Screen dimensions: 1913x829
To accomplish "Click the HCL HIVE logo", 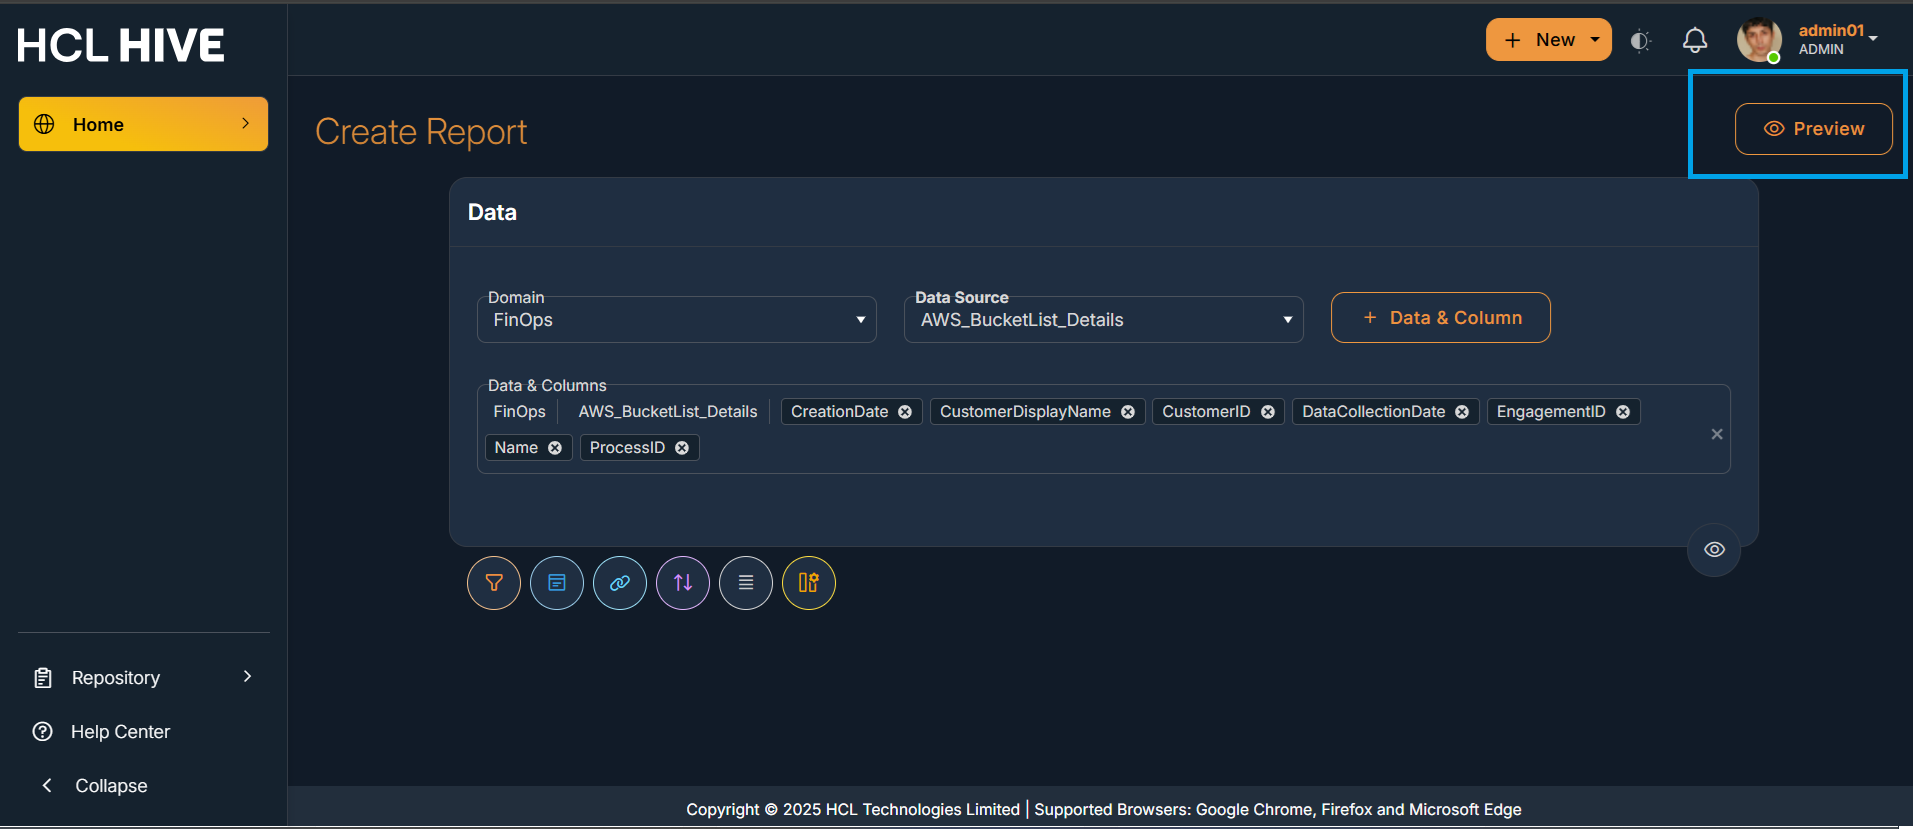I will point(121,45).
